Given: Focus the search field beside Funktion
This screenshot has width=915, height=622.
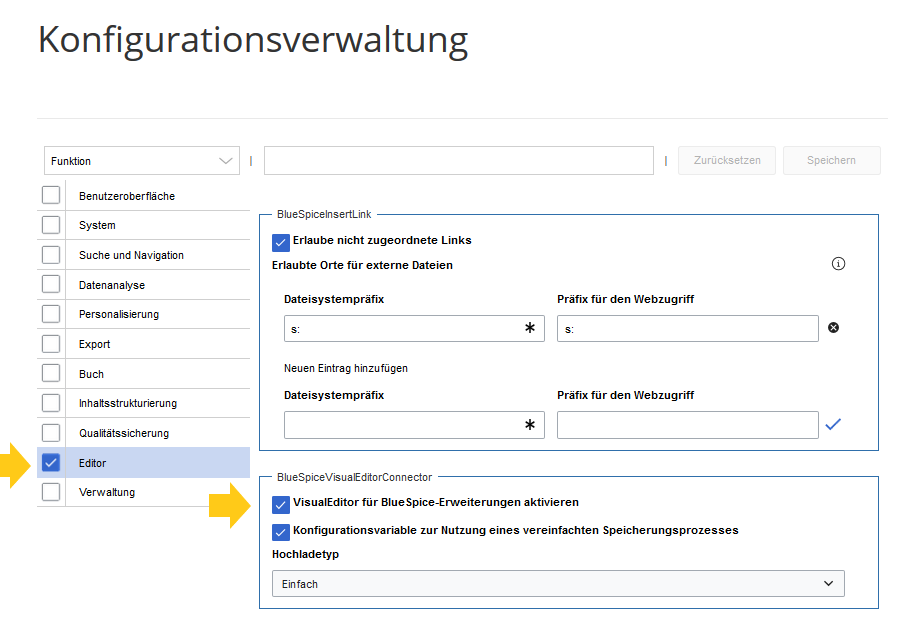Looking at the screenshot, I should 459,160.
